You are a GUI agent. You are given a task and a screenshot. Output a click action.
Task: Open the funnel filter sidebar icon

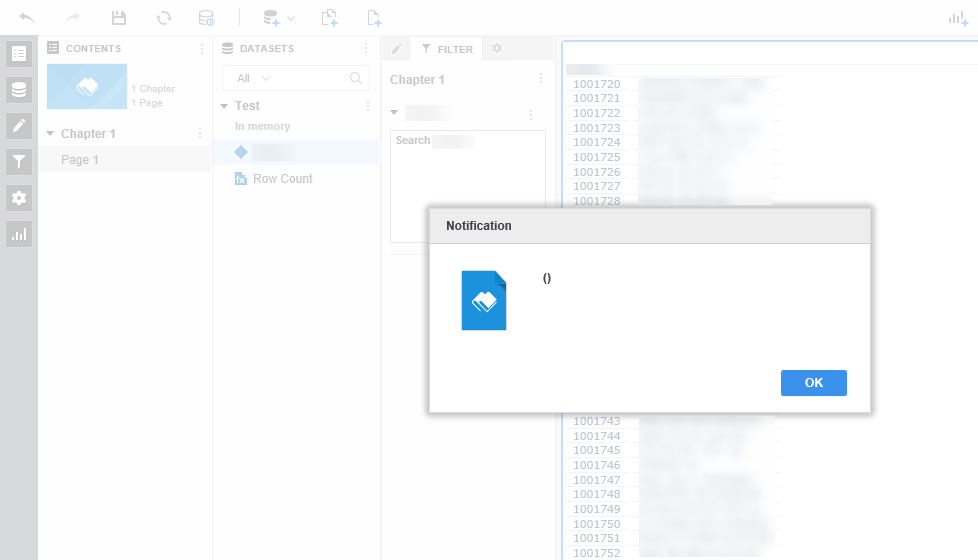point(19,162)
